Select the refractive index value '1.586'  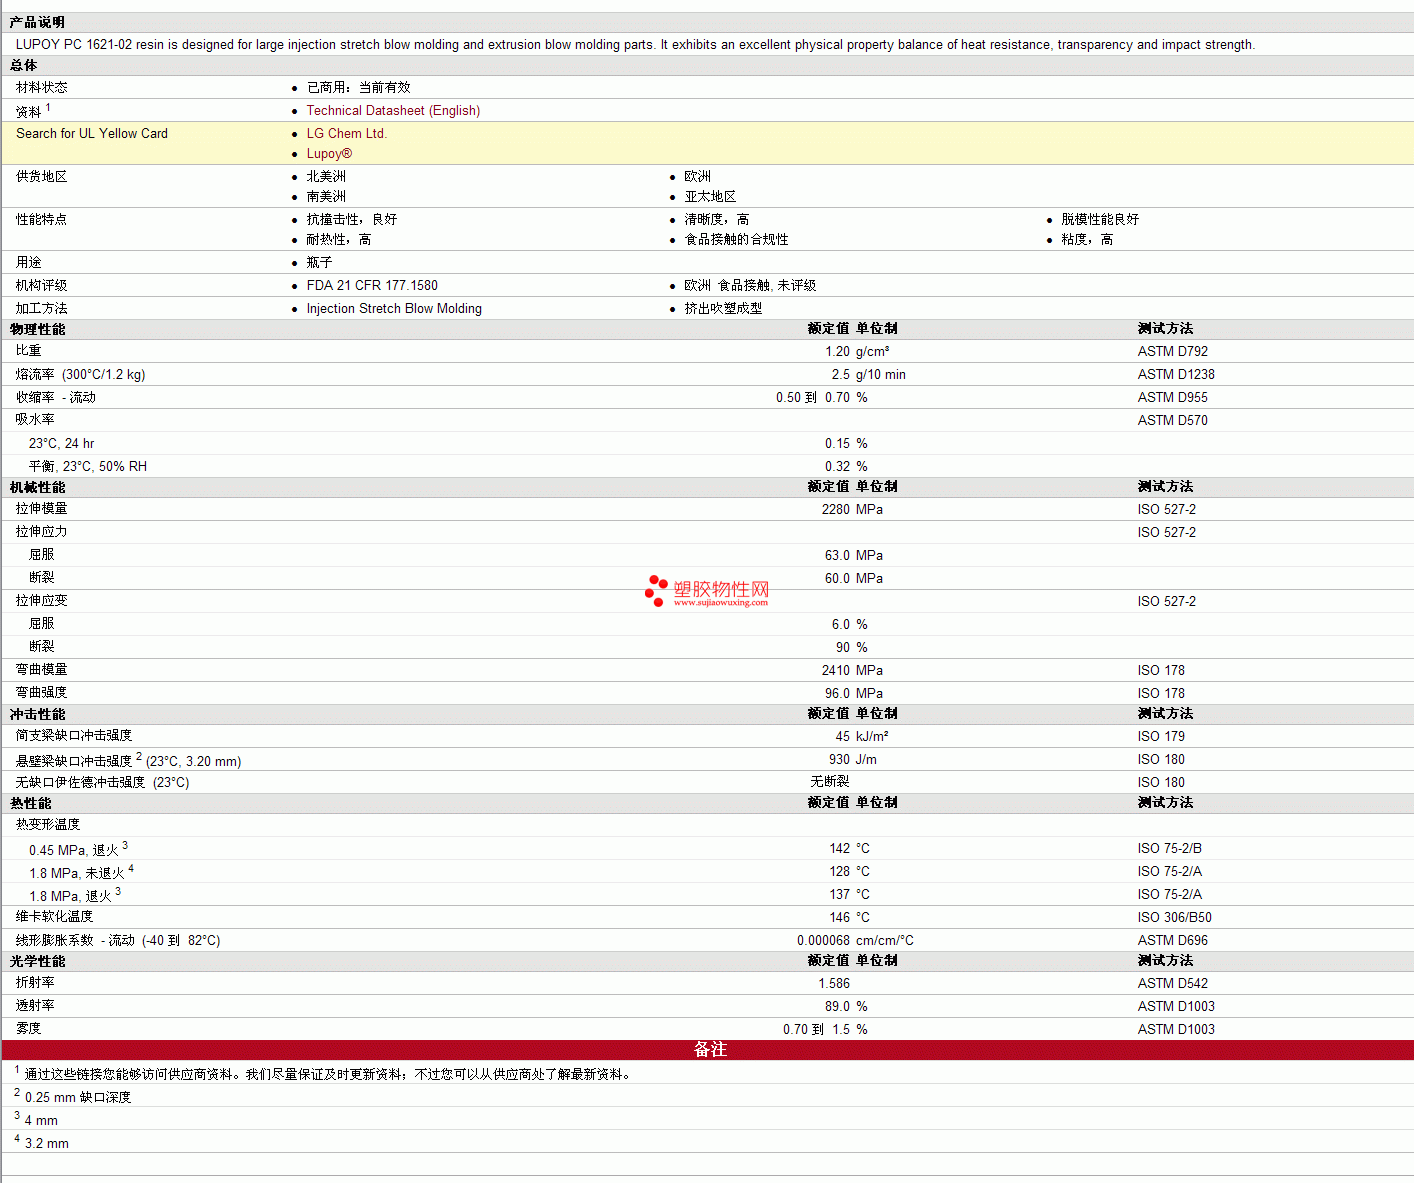(834, 984)
